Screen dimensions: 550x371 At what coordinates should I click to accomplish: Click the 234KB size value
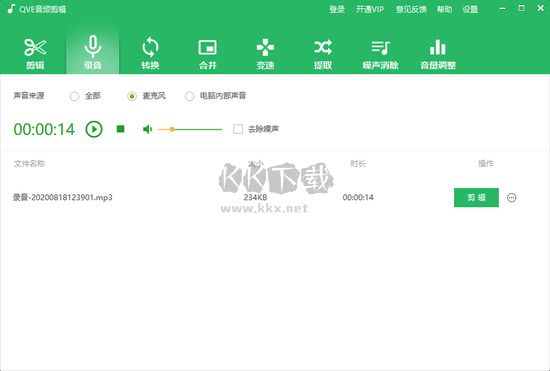[255, 197]
